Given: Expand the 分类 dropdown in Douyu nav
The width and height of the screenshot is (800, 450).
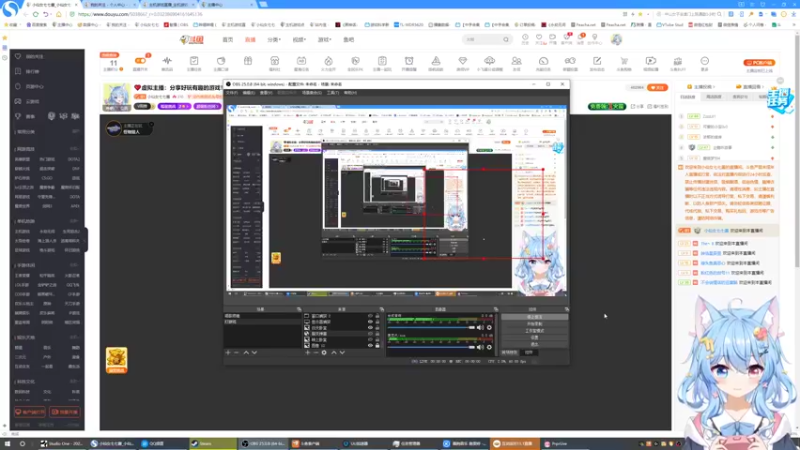Looking at the screenshot, I should [274, 39].
